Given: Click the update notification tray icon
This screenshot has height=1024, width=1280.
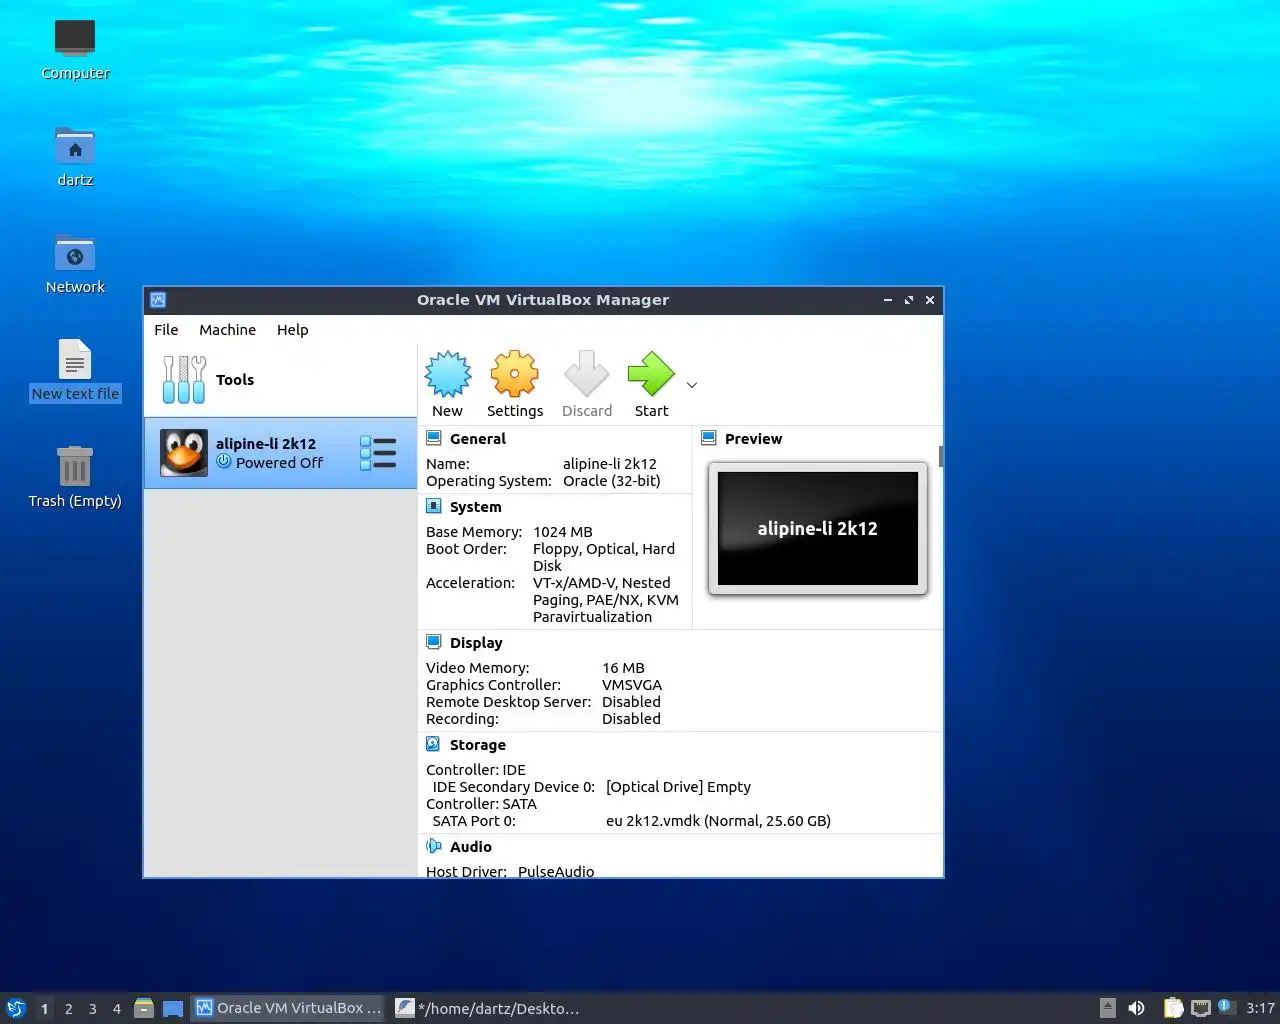Looking at the screenshot, I should (1226, 1007).
